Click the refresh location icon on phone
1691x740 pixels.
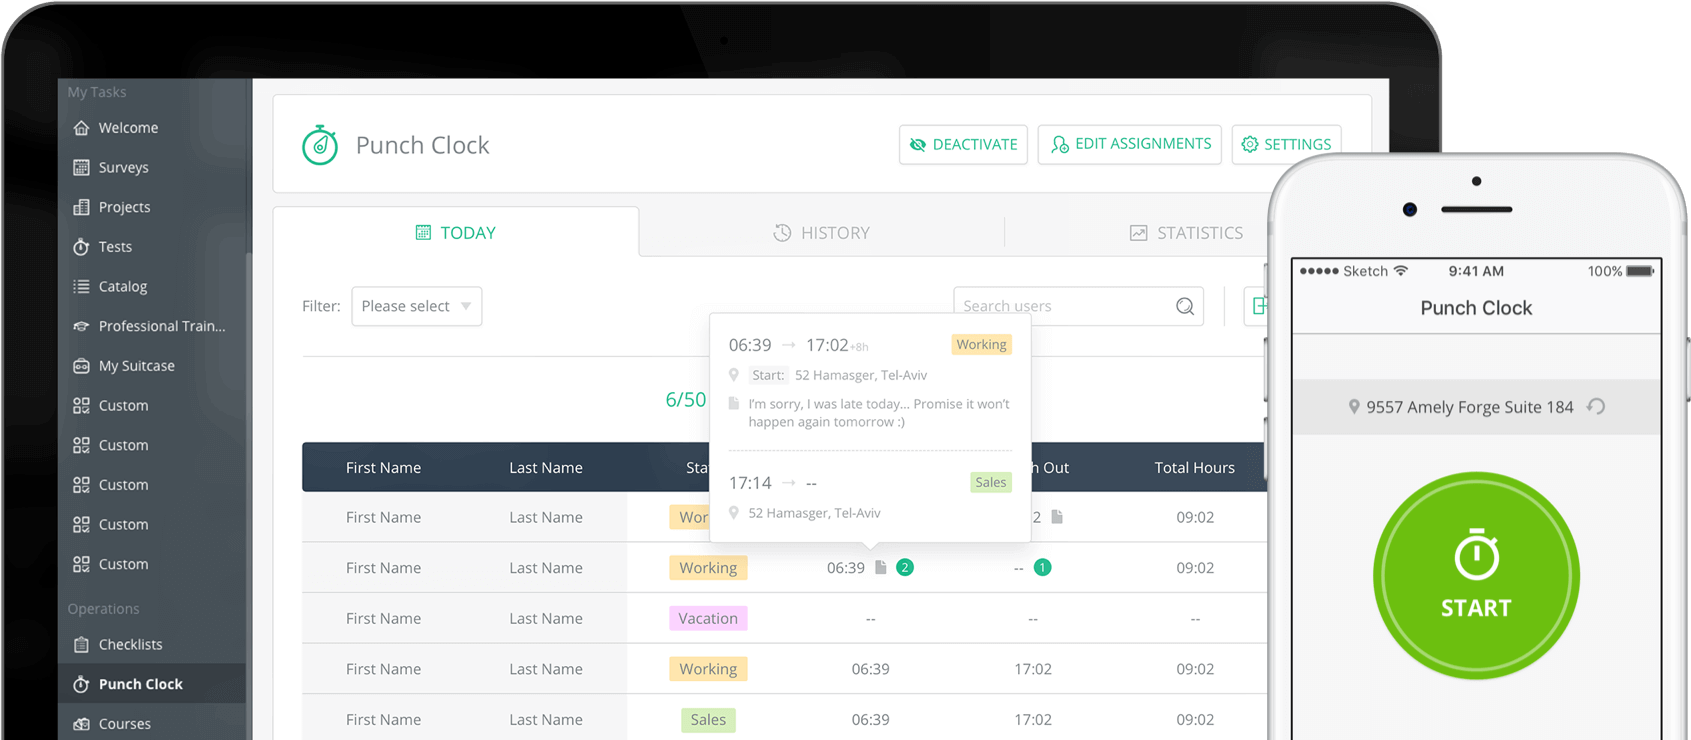click(x=1597, y=406)
